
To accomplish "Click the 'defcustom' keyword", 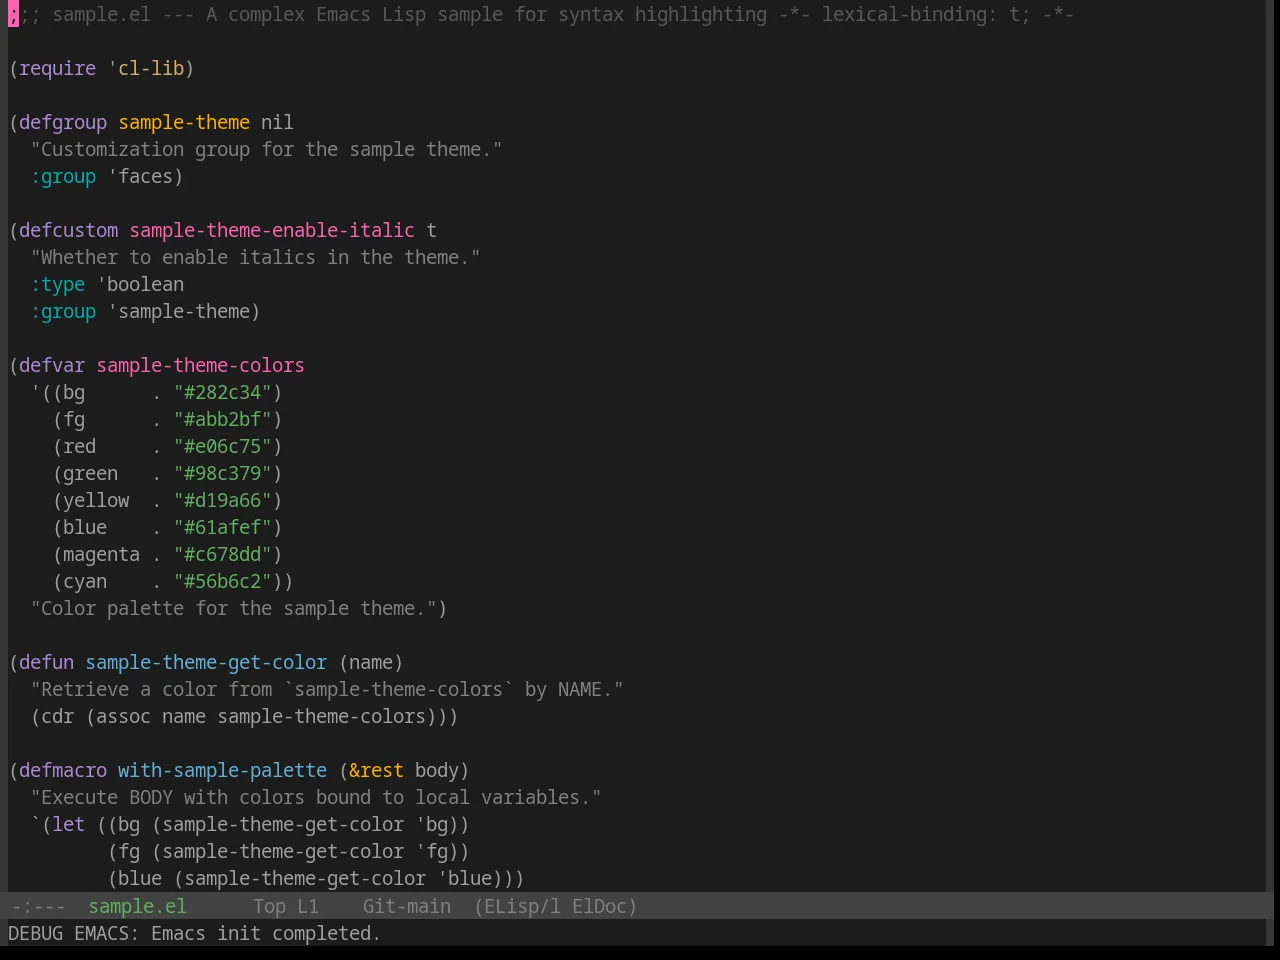I will 68,230.
